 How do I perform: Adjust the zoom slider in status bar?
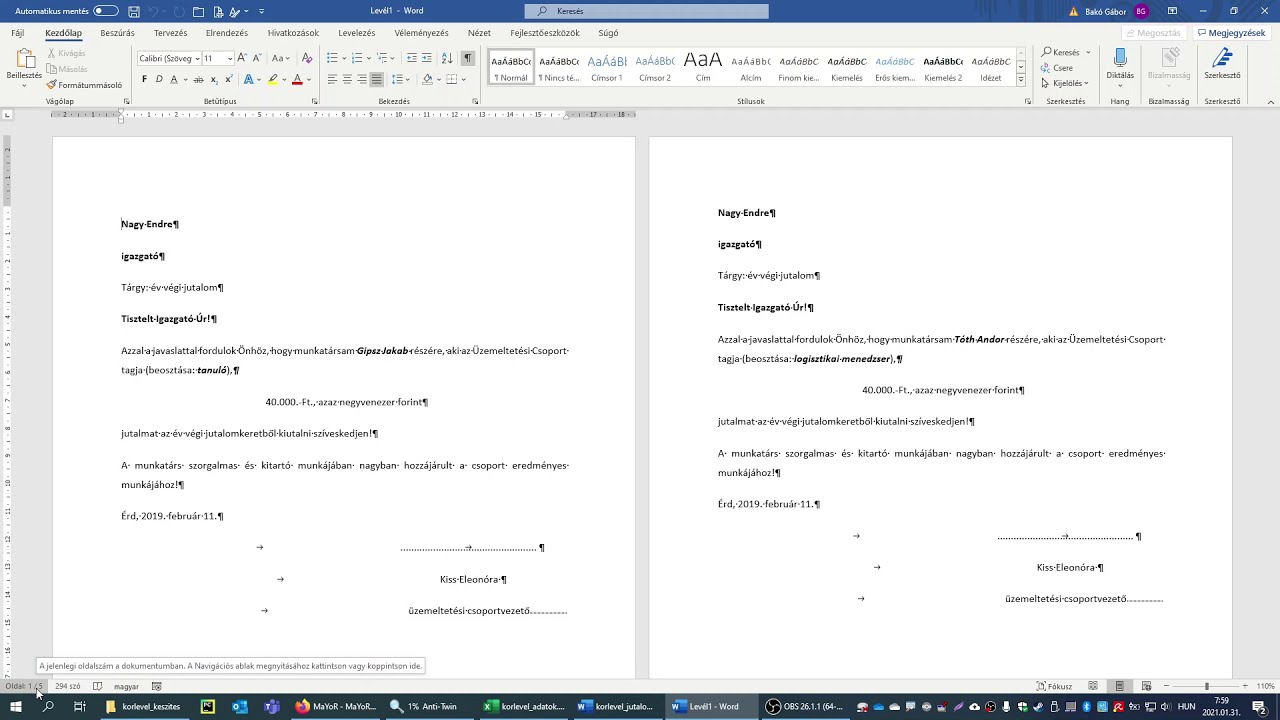1206,687
